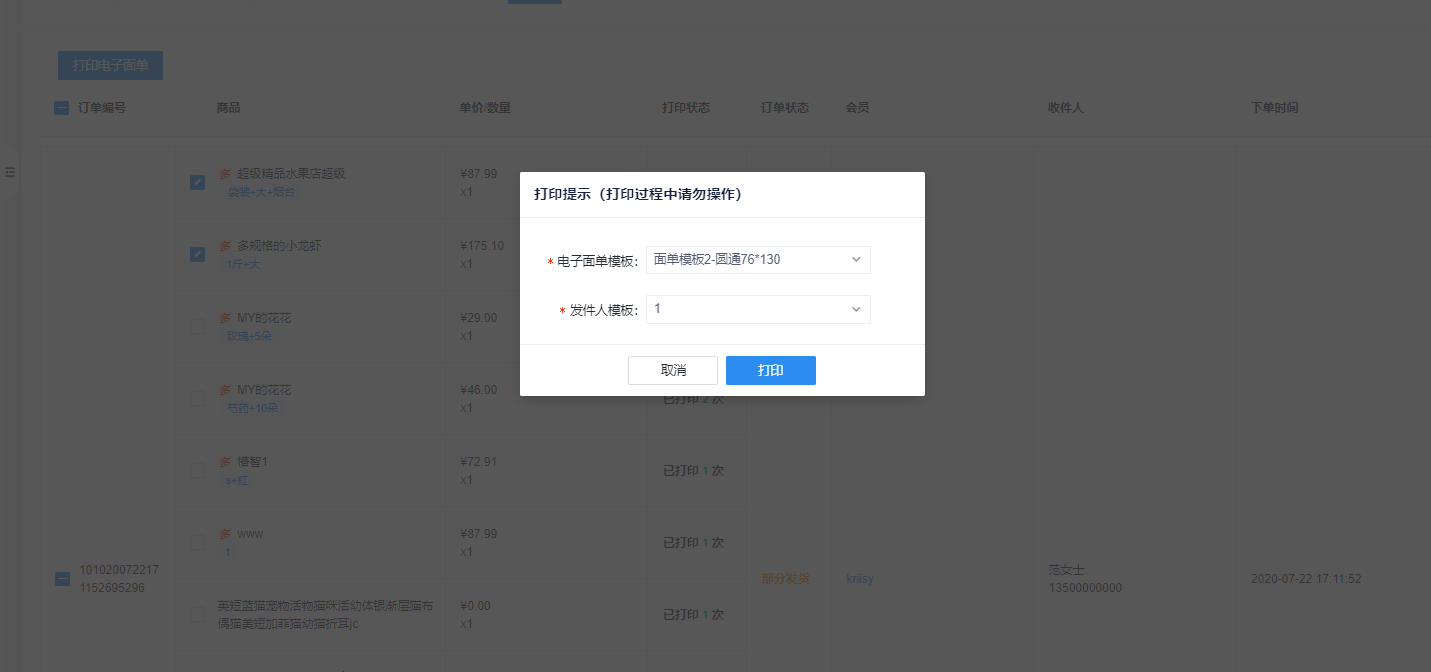Image resolution: width=1431 pixels, height=672 pixels.
Task: Click 已打印 1 次 in the 懵智1 row
Action: 694,470
